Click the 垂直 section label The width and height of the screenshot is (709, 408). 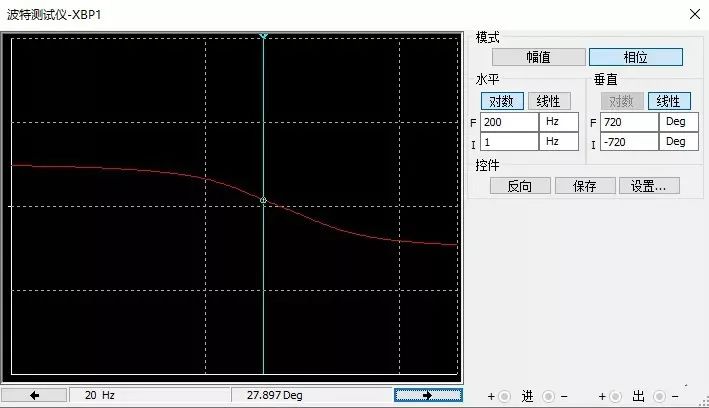pos(605,80)
